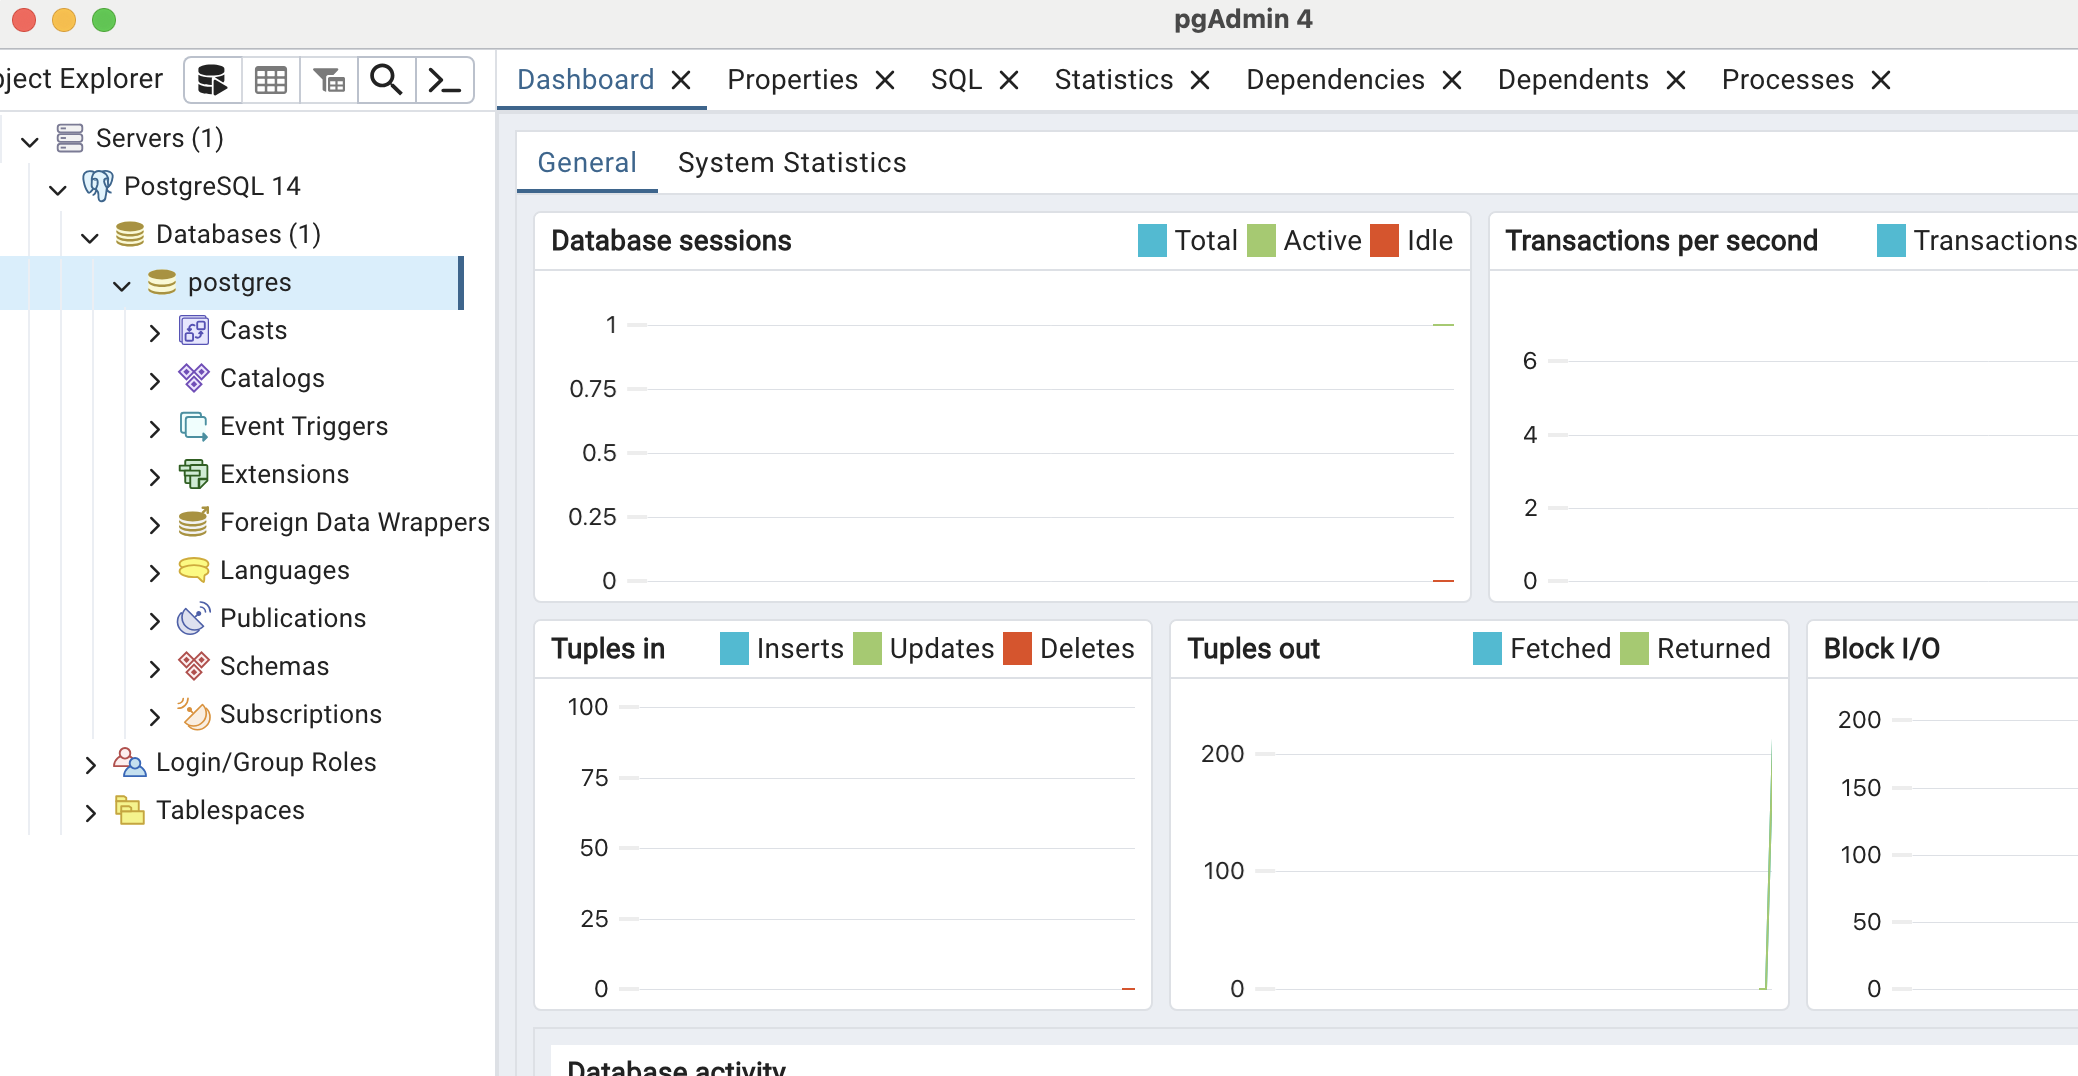The height and width of the screenshot is (1076, 2078).
Task: Click the View Data table grid icon
Action: tap(271, 80)
